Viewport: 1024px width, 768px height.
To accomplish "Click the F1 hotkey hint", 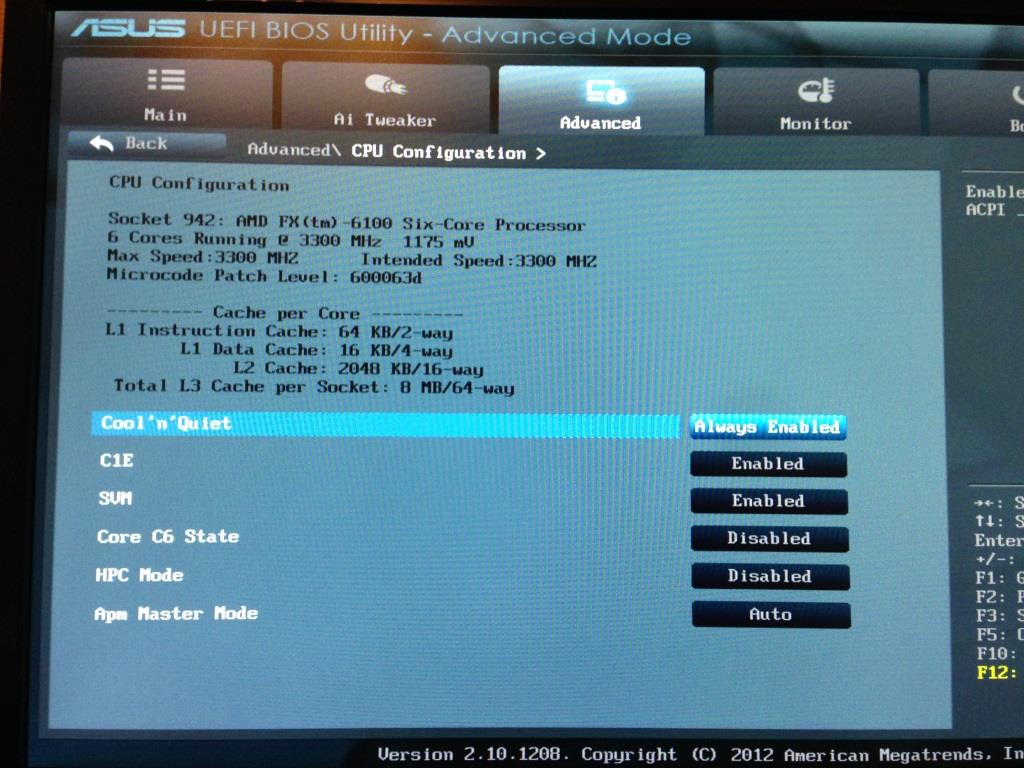I will [999, 578].
